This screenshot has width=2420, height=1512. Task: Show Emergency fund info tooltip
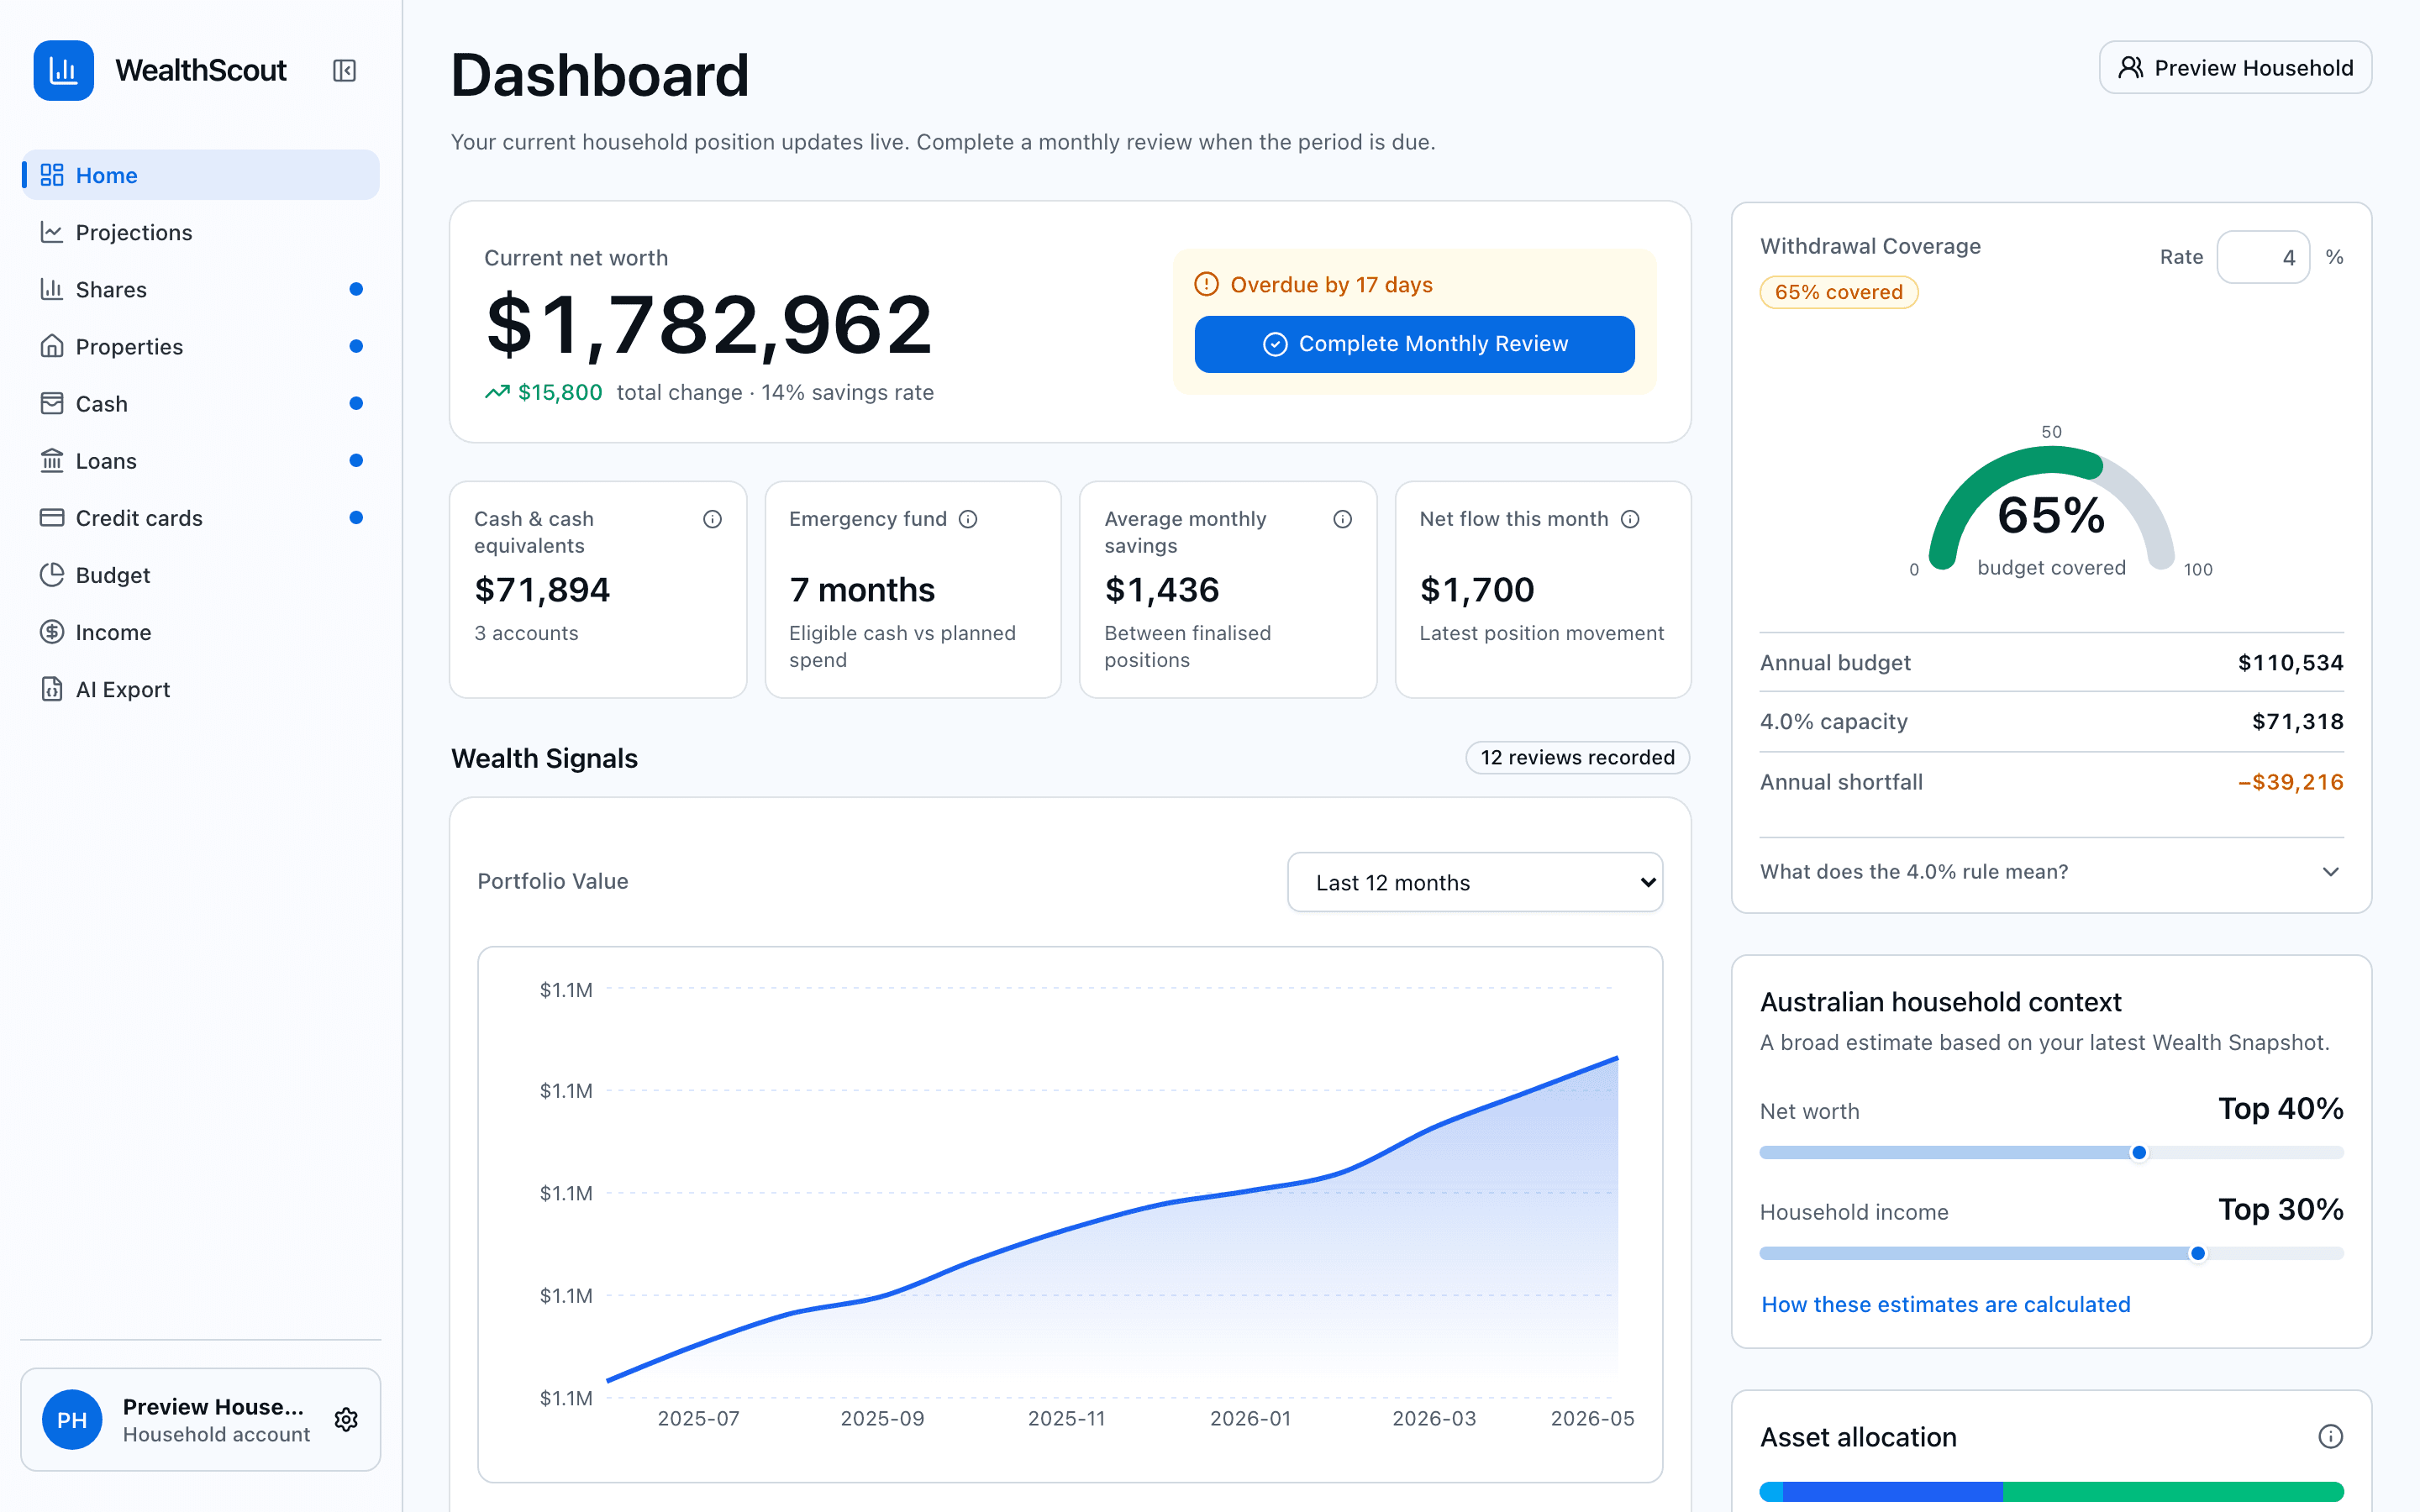pos(968,519)
